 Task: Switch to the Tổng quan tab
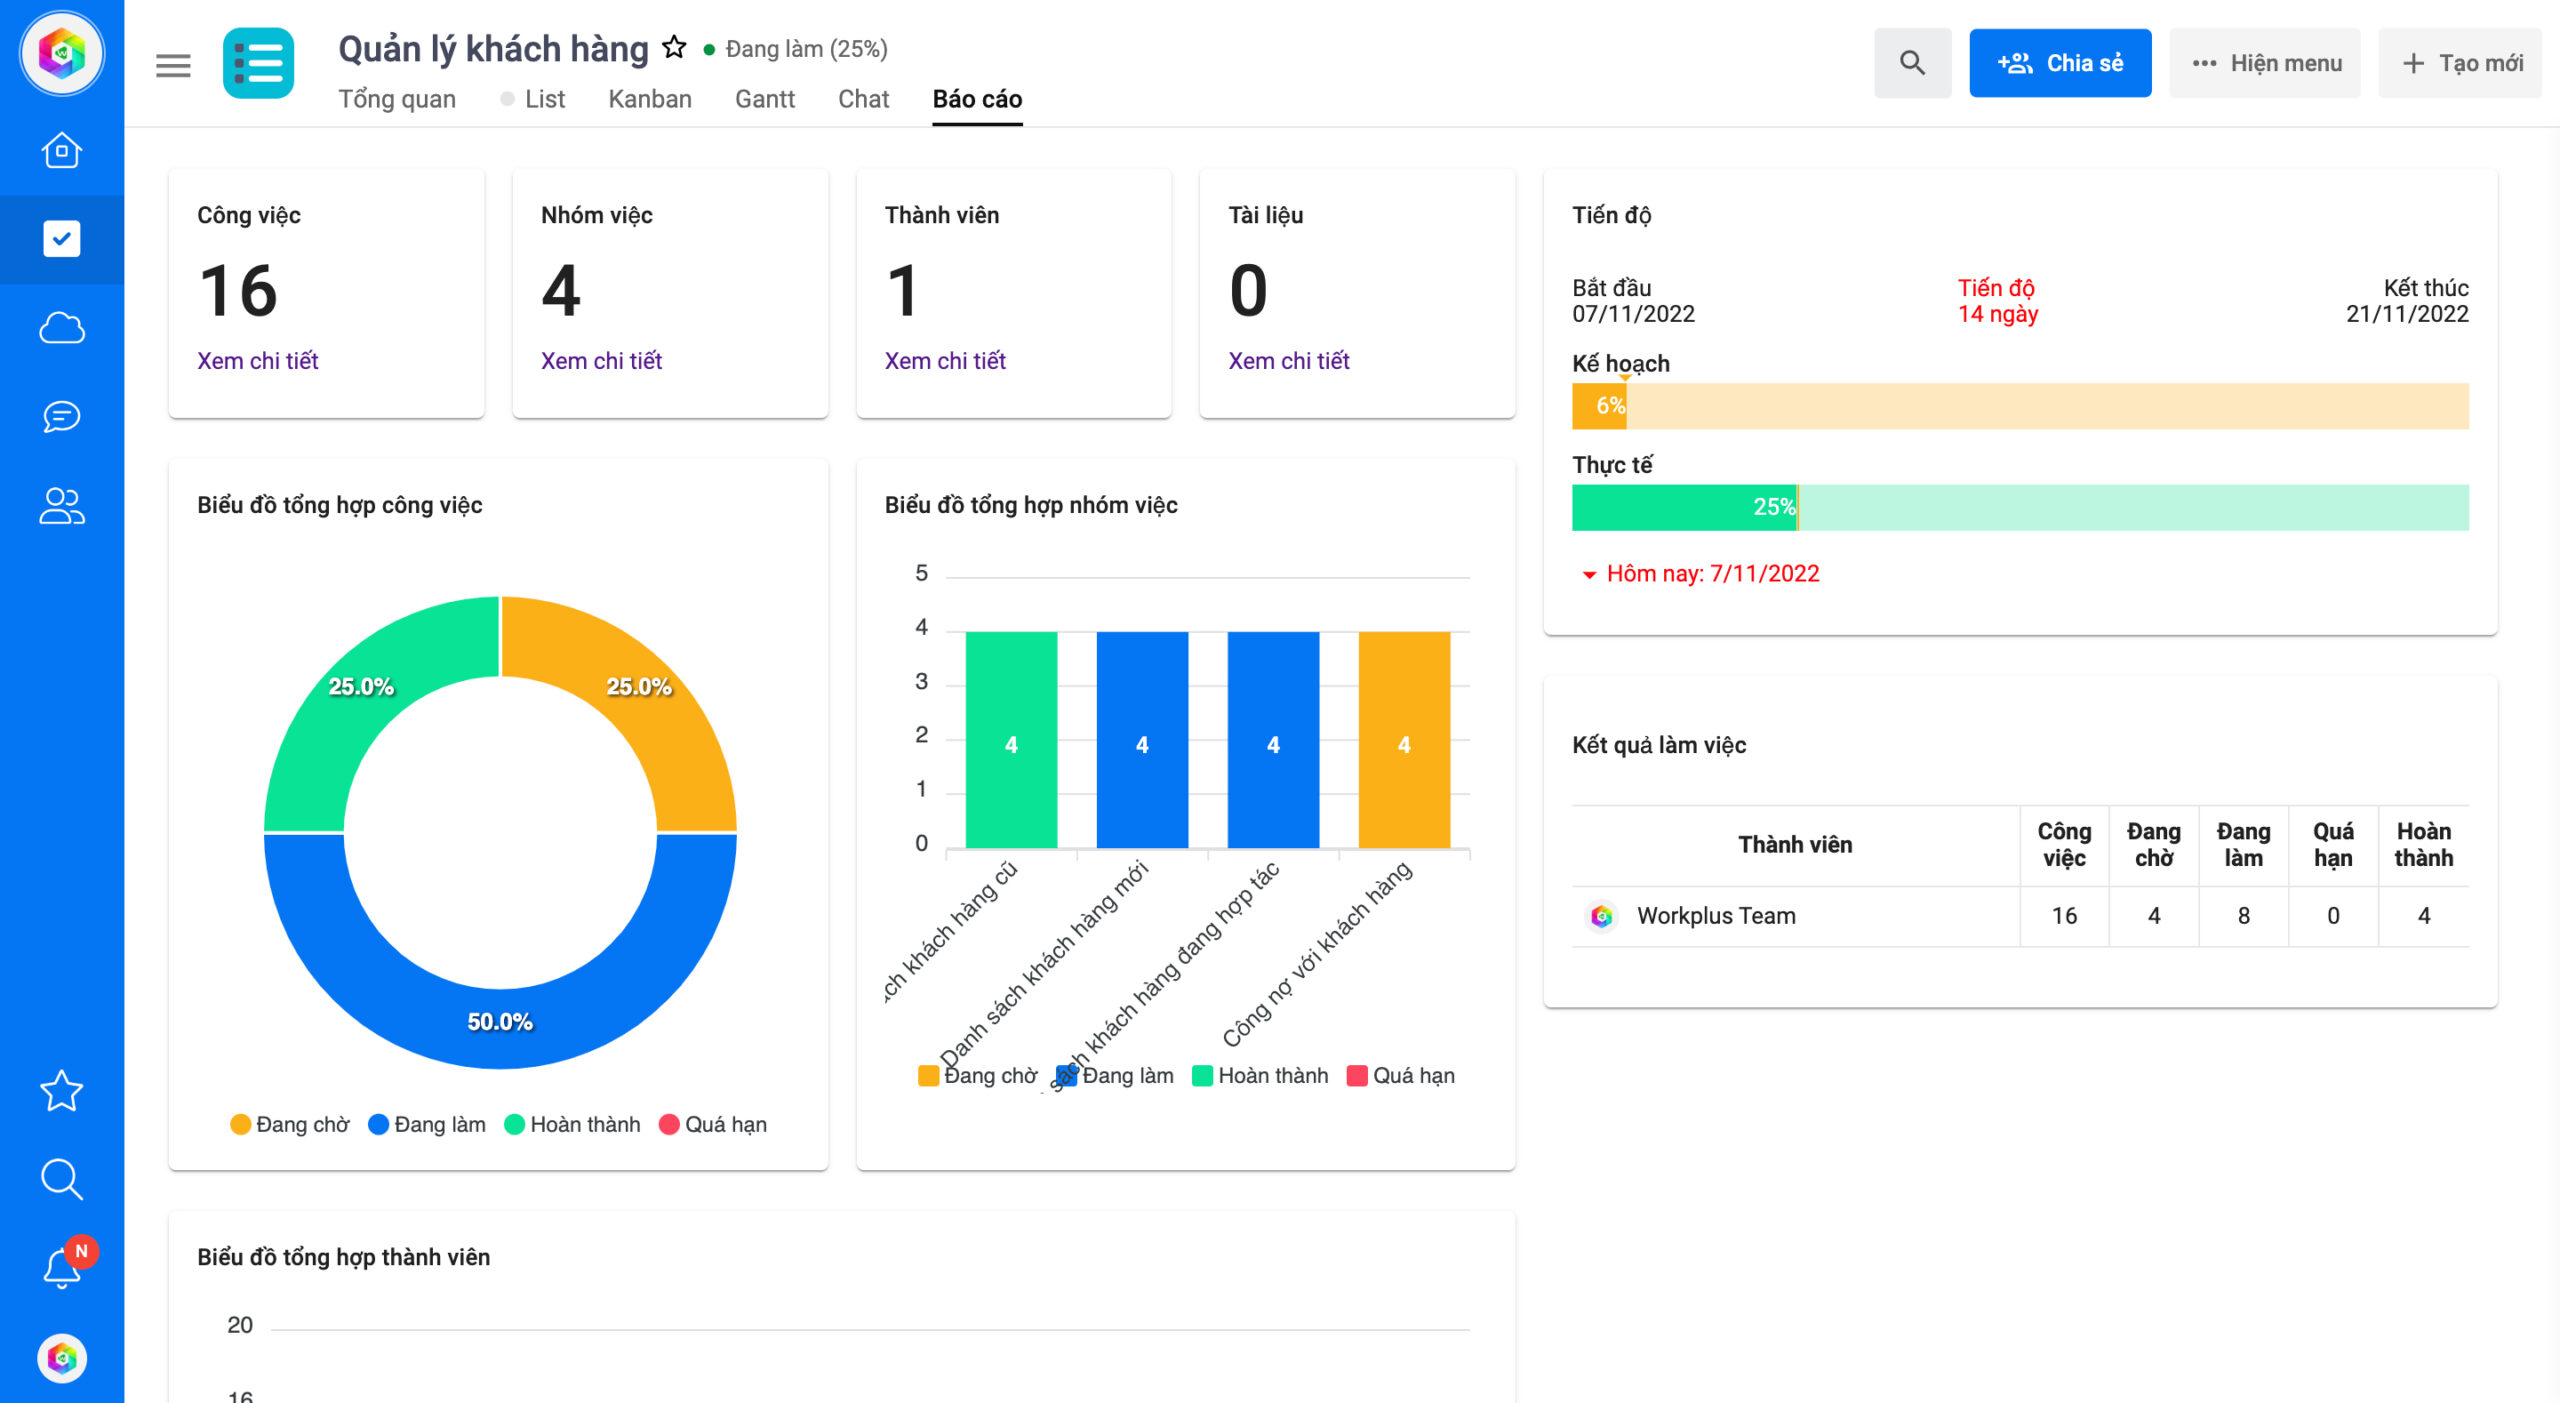point(397,99)
